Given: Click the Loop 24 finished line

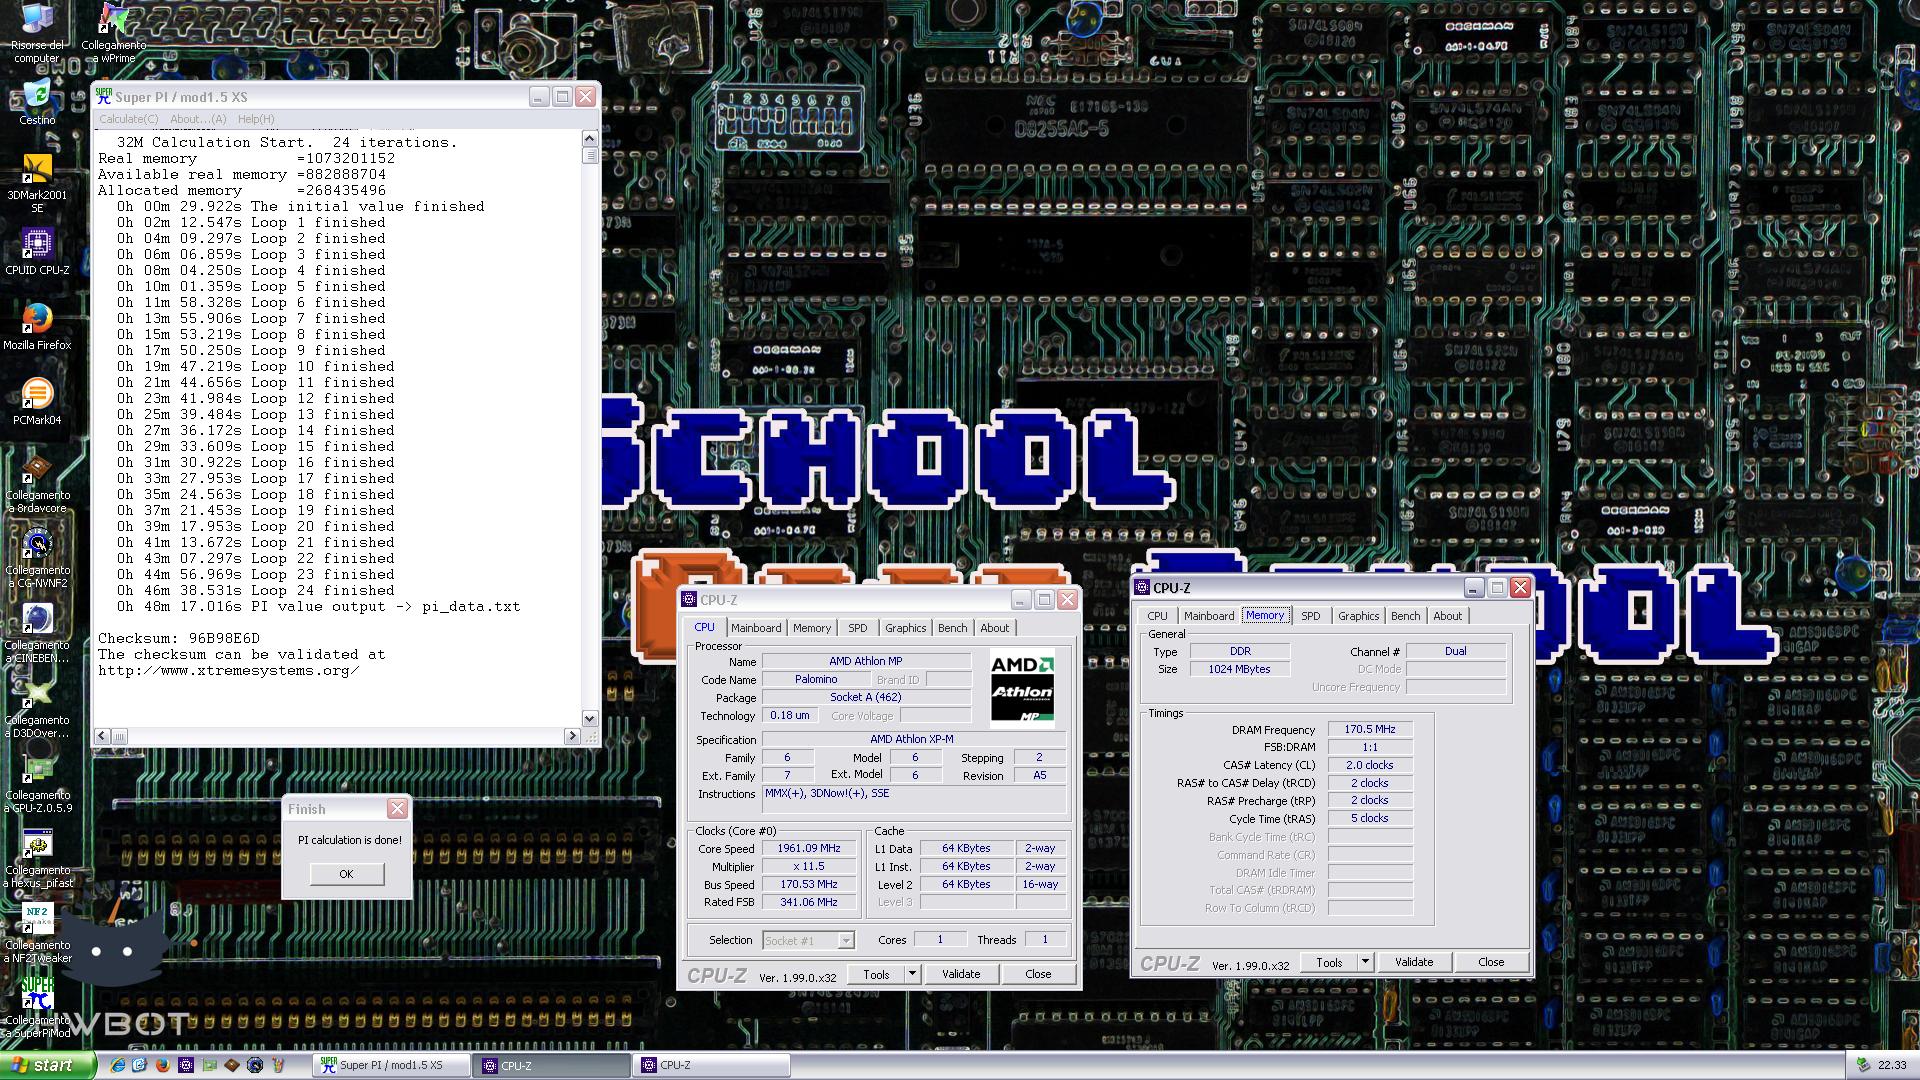Looking at the screenshot, I should (255, 590).
